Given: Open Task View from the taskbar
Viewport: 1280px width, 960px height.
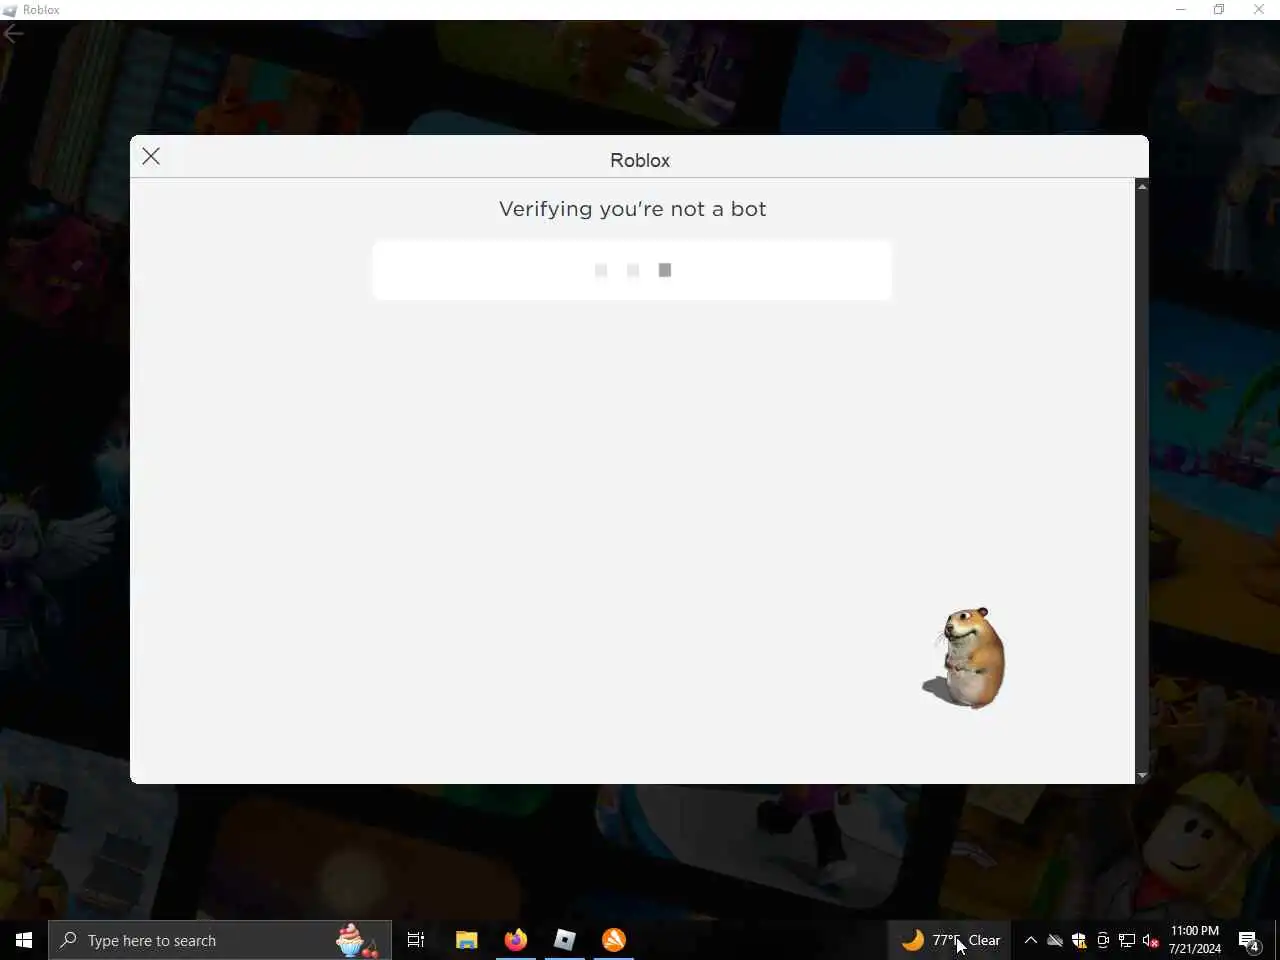Looking at the screenshot, I should click(416, 940).
